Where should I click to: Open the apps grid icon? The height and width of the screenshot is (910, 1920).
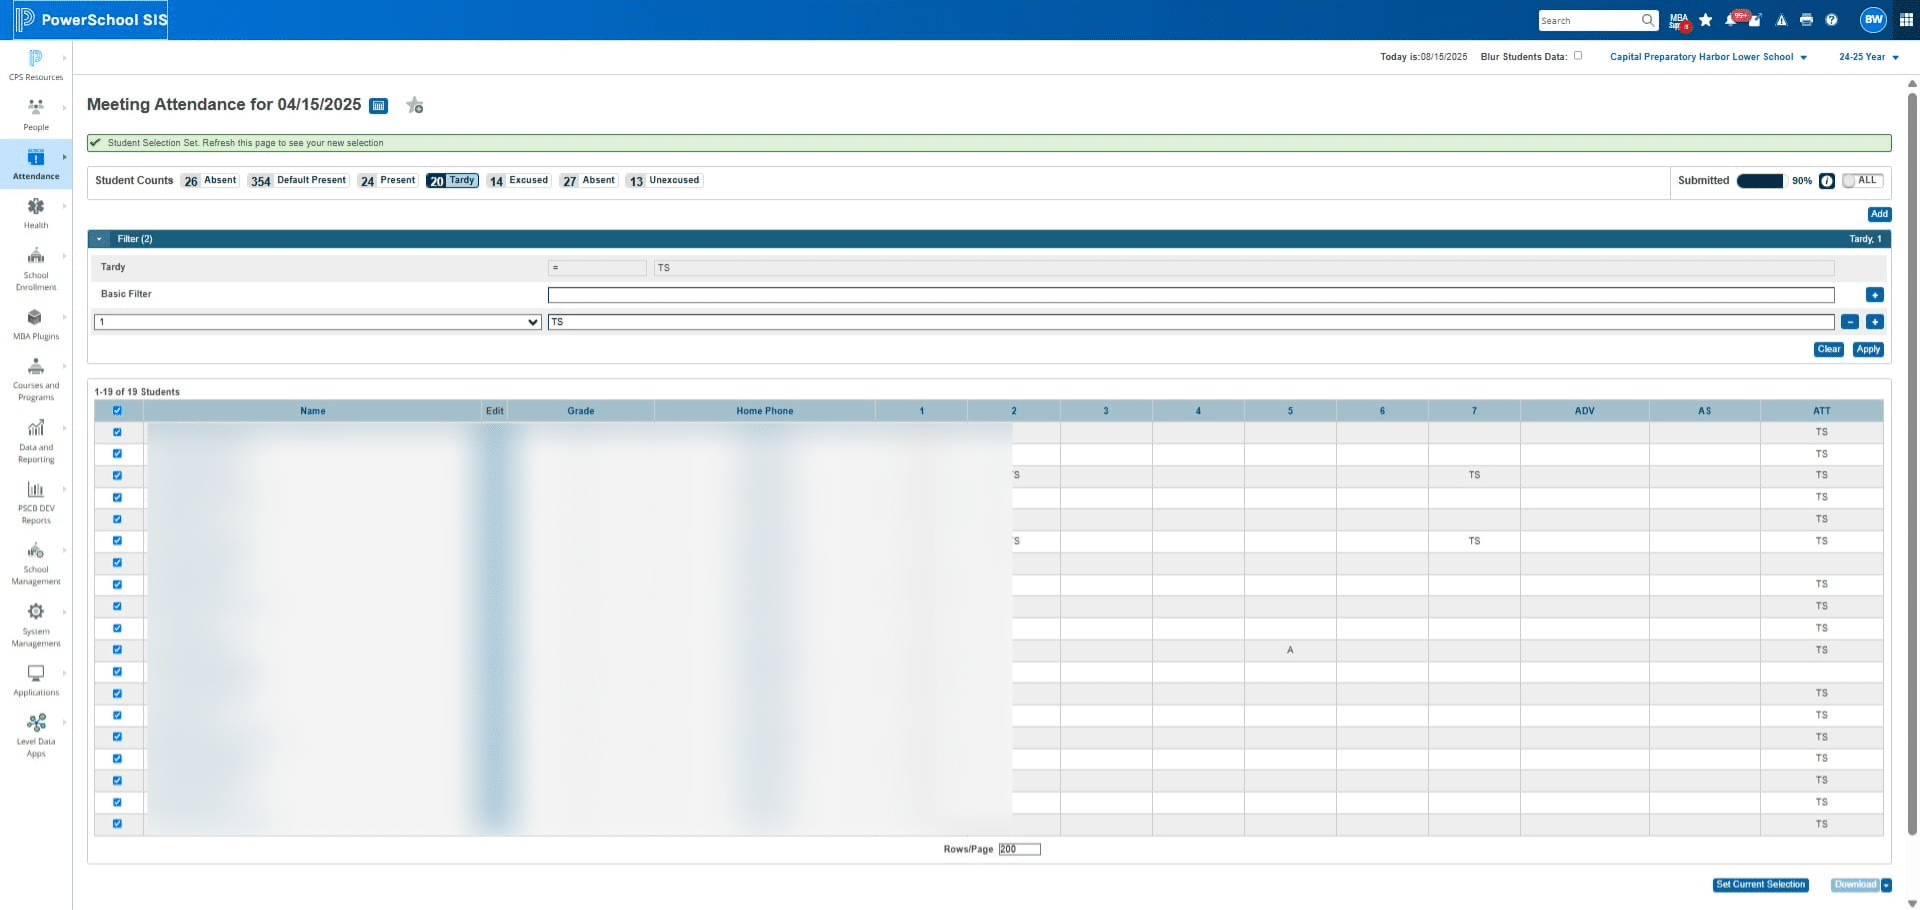(1906, 20)
